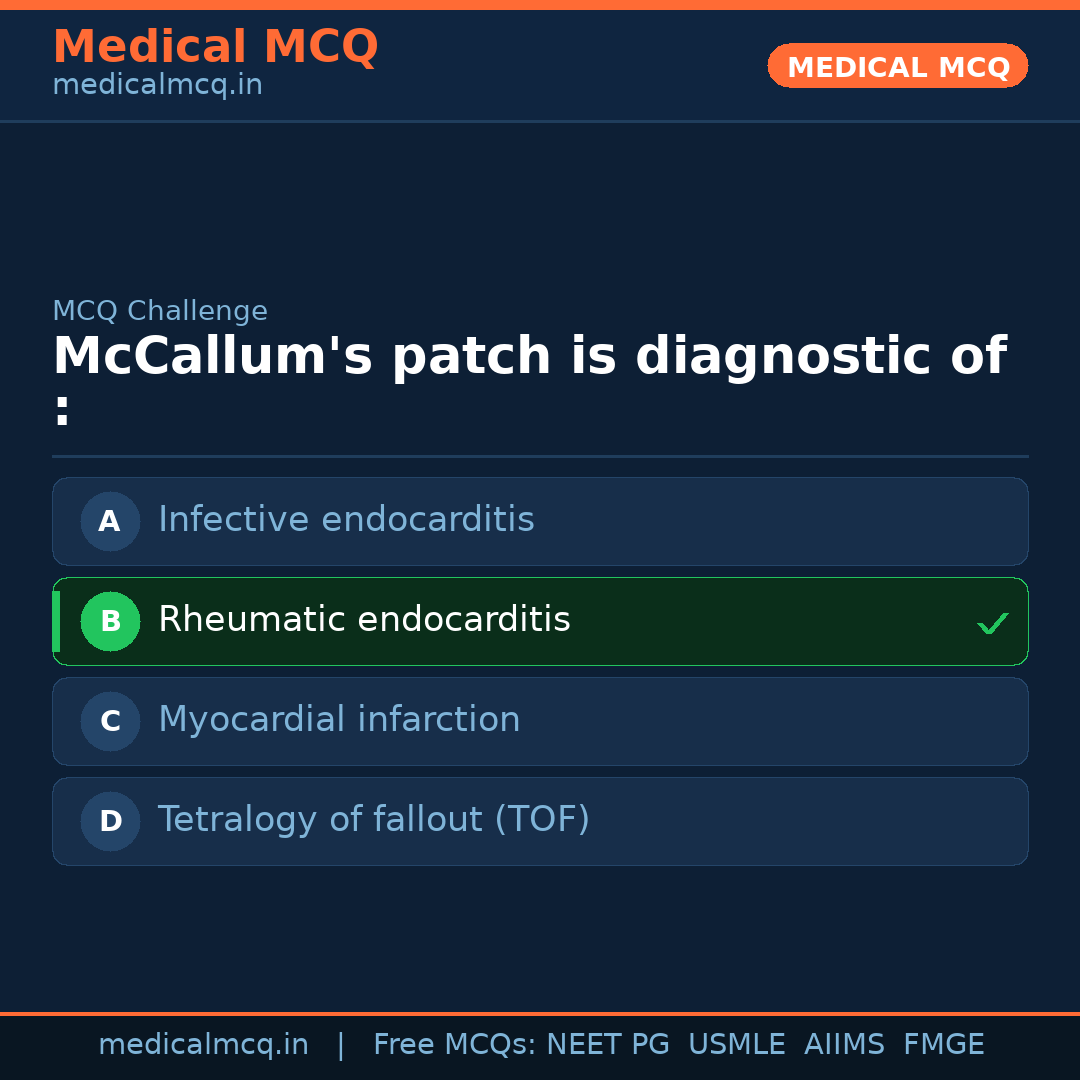Switch to the USMLE section
This screenshot has width=1080, height=1080.
click(737, 1044)
